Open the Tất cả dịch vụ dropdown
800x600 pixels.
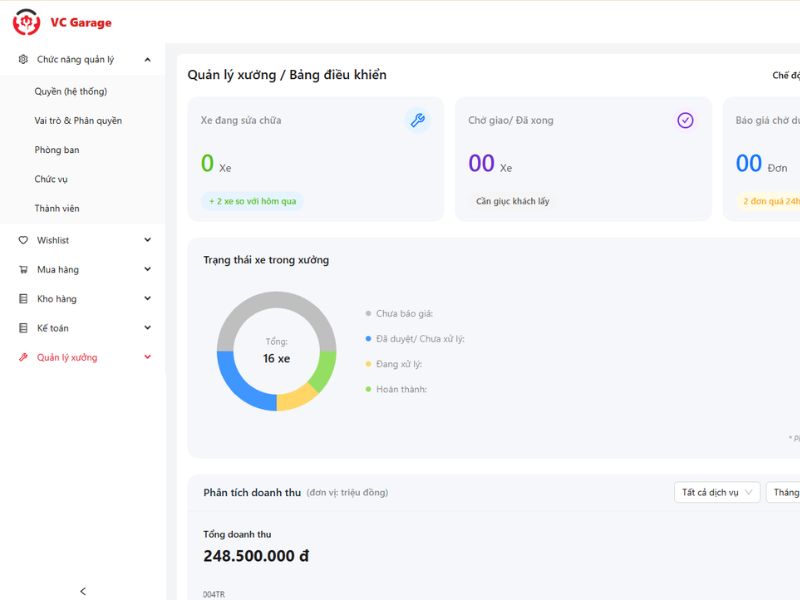[717, 492]
